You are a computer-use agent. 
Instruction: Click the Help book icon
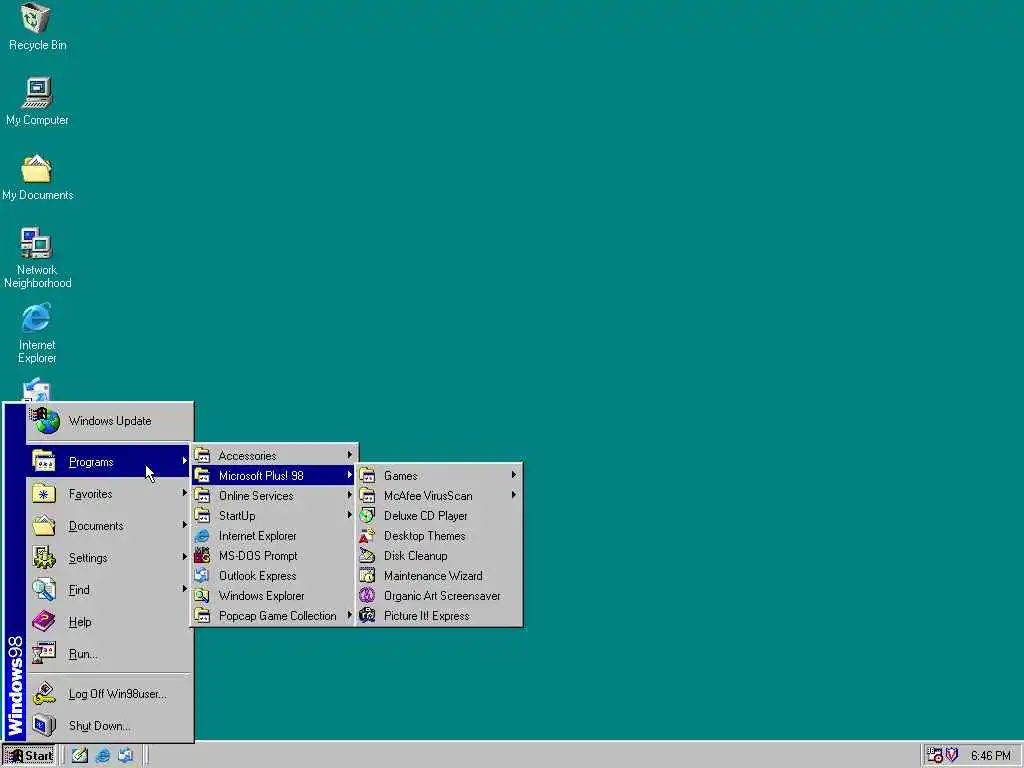(x=44, y=622)
